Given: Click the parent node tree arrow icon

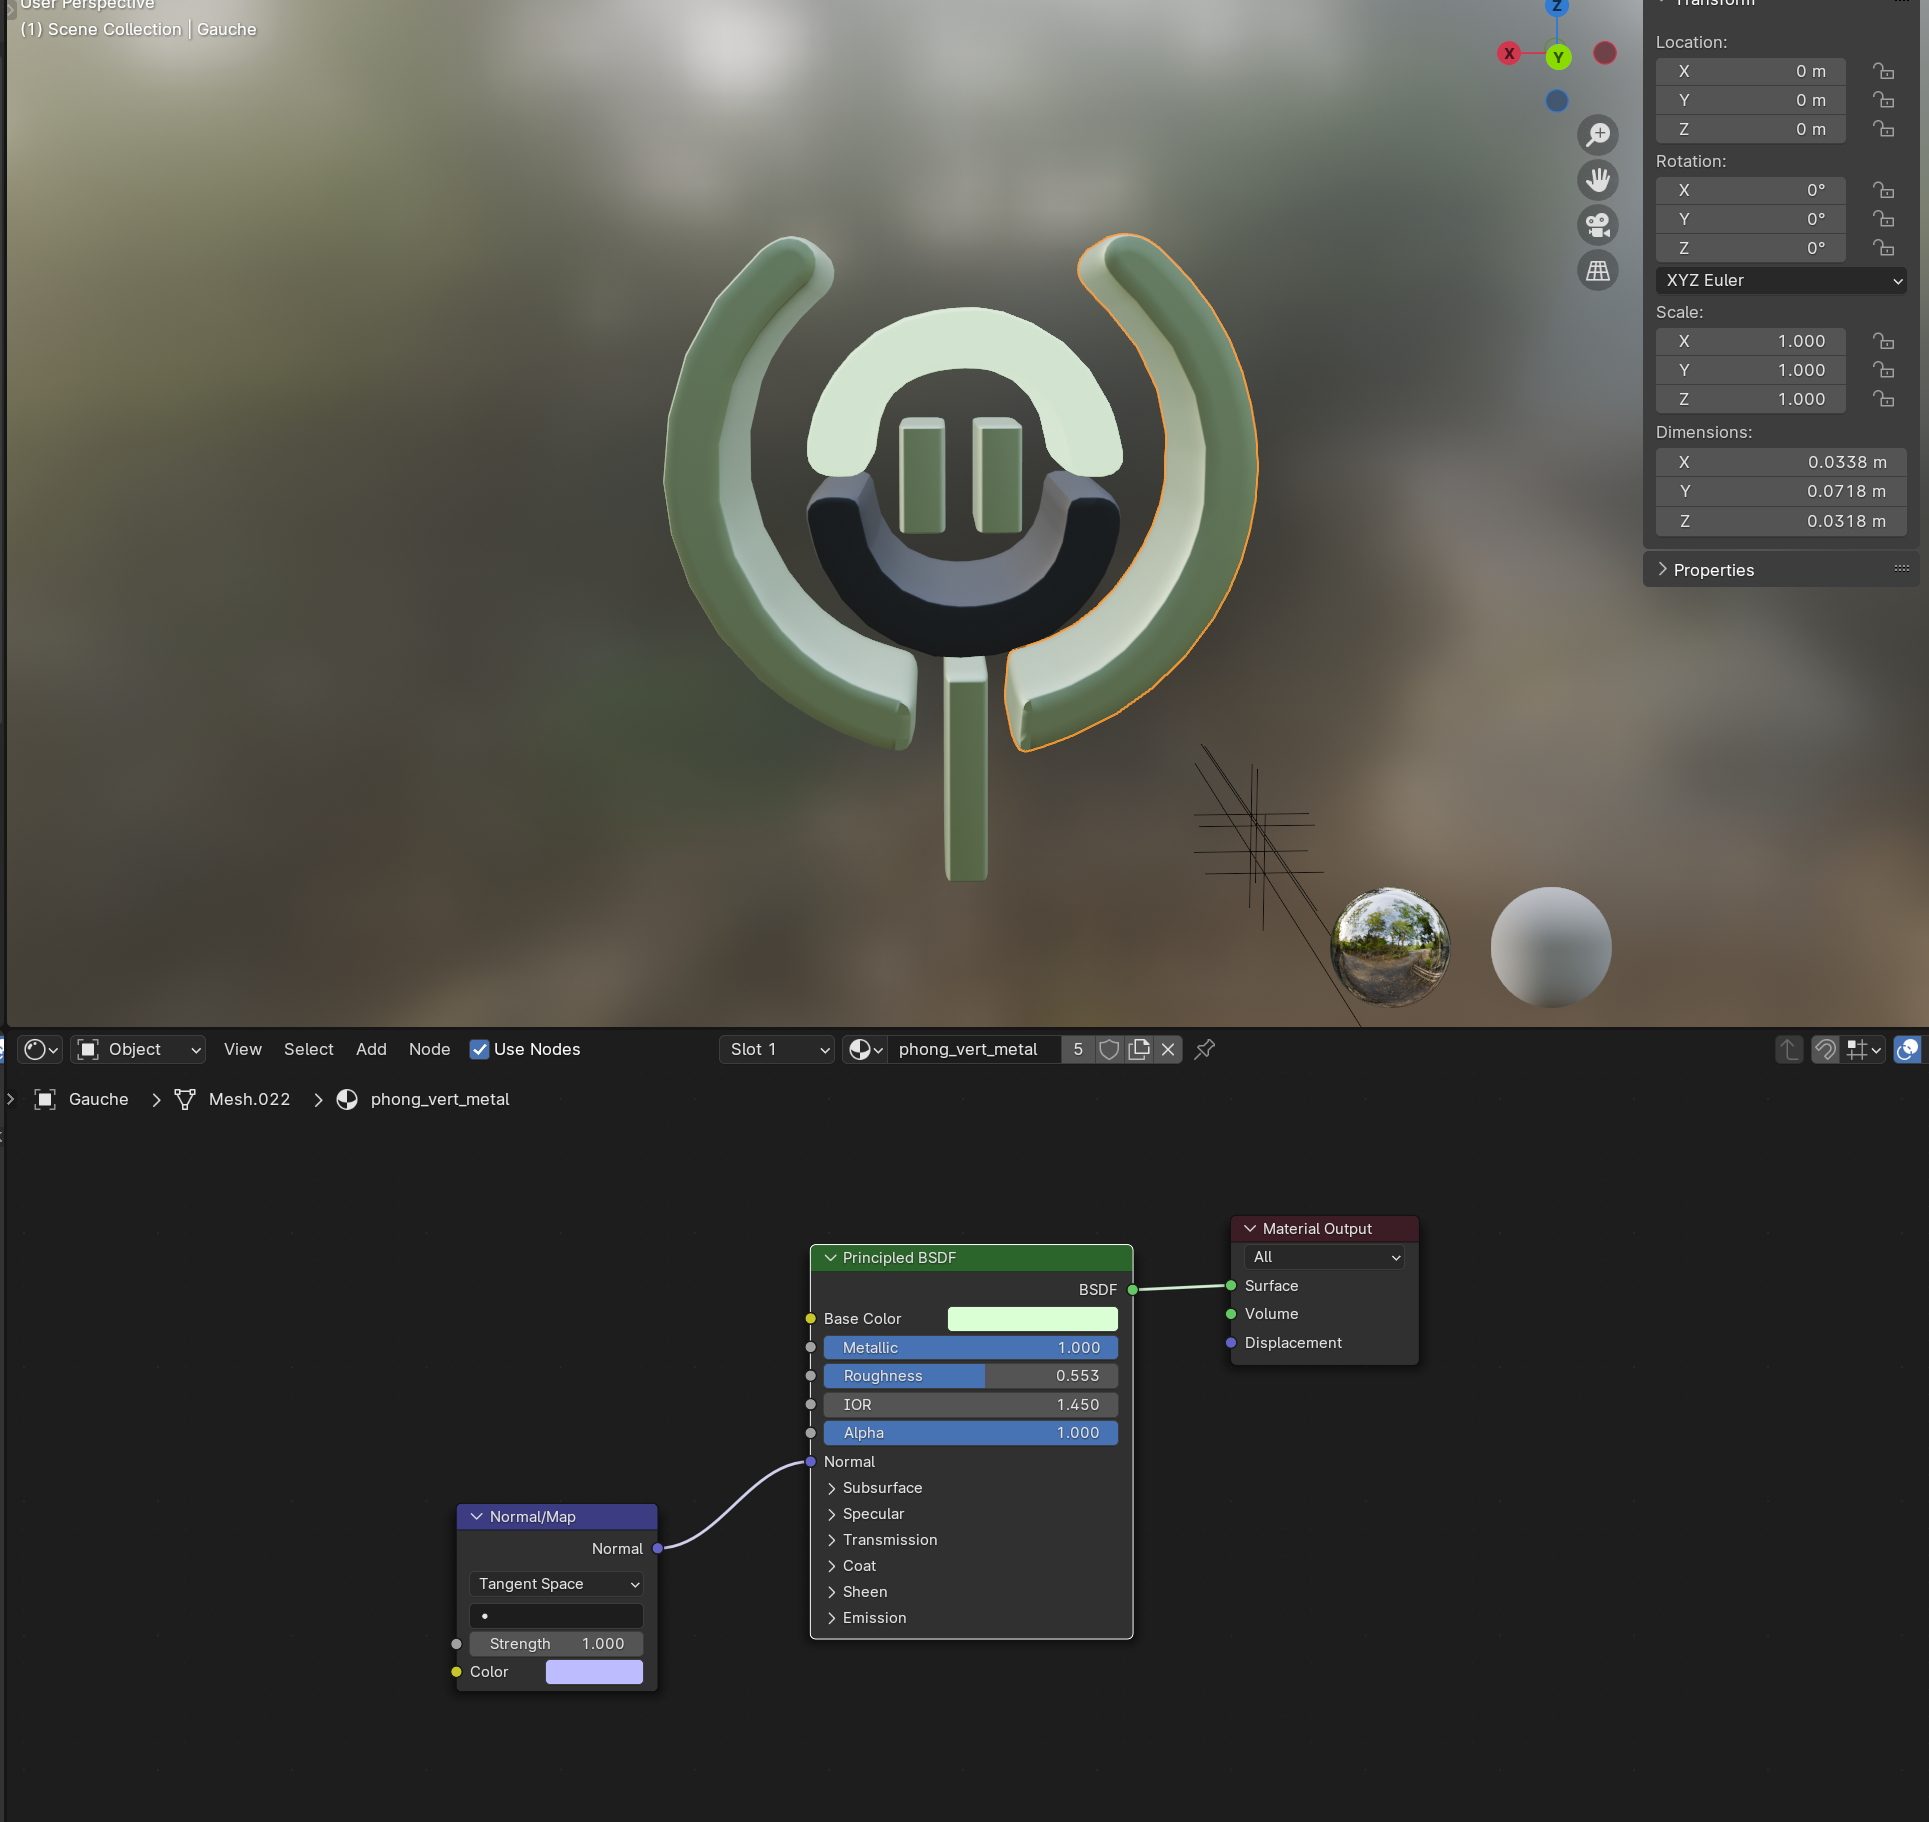Looking at the screenshot, I should [x=1789, y=1049].
